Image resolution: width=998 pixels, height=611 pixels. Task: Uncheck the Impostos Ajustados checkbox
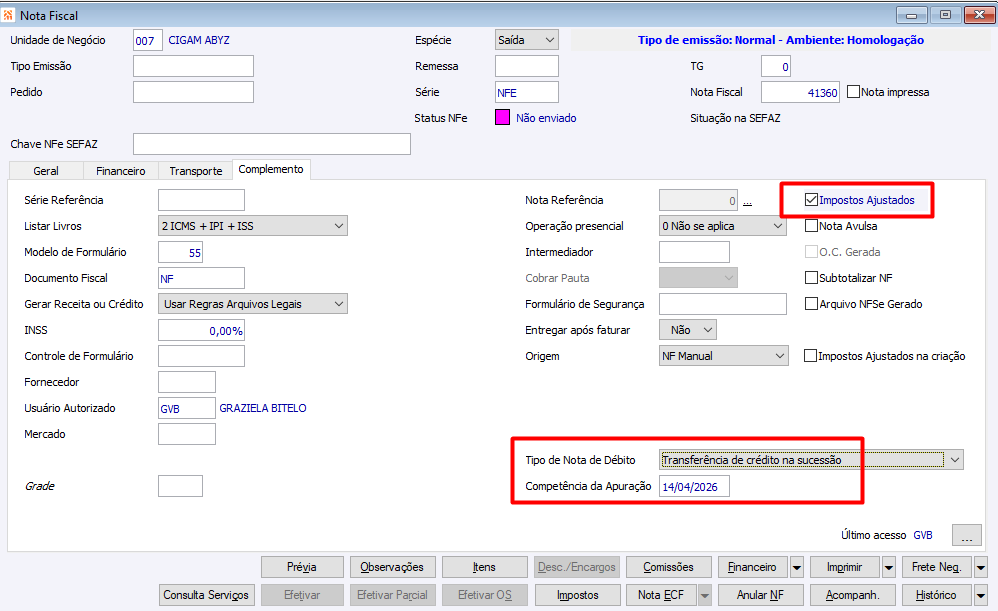(811, 200)
